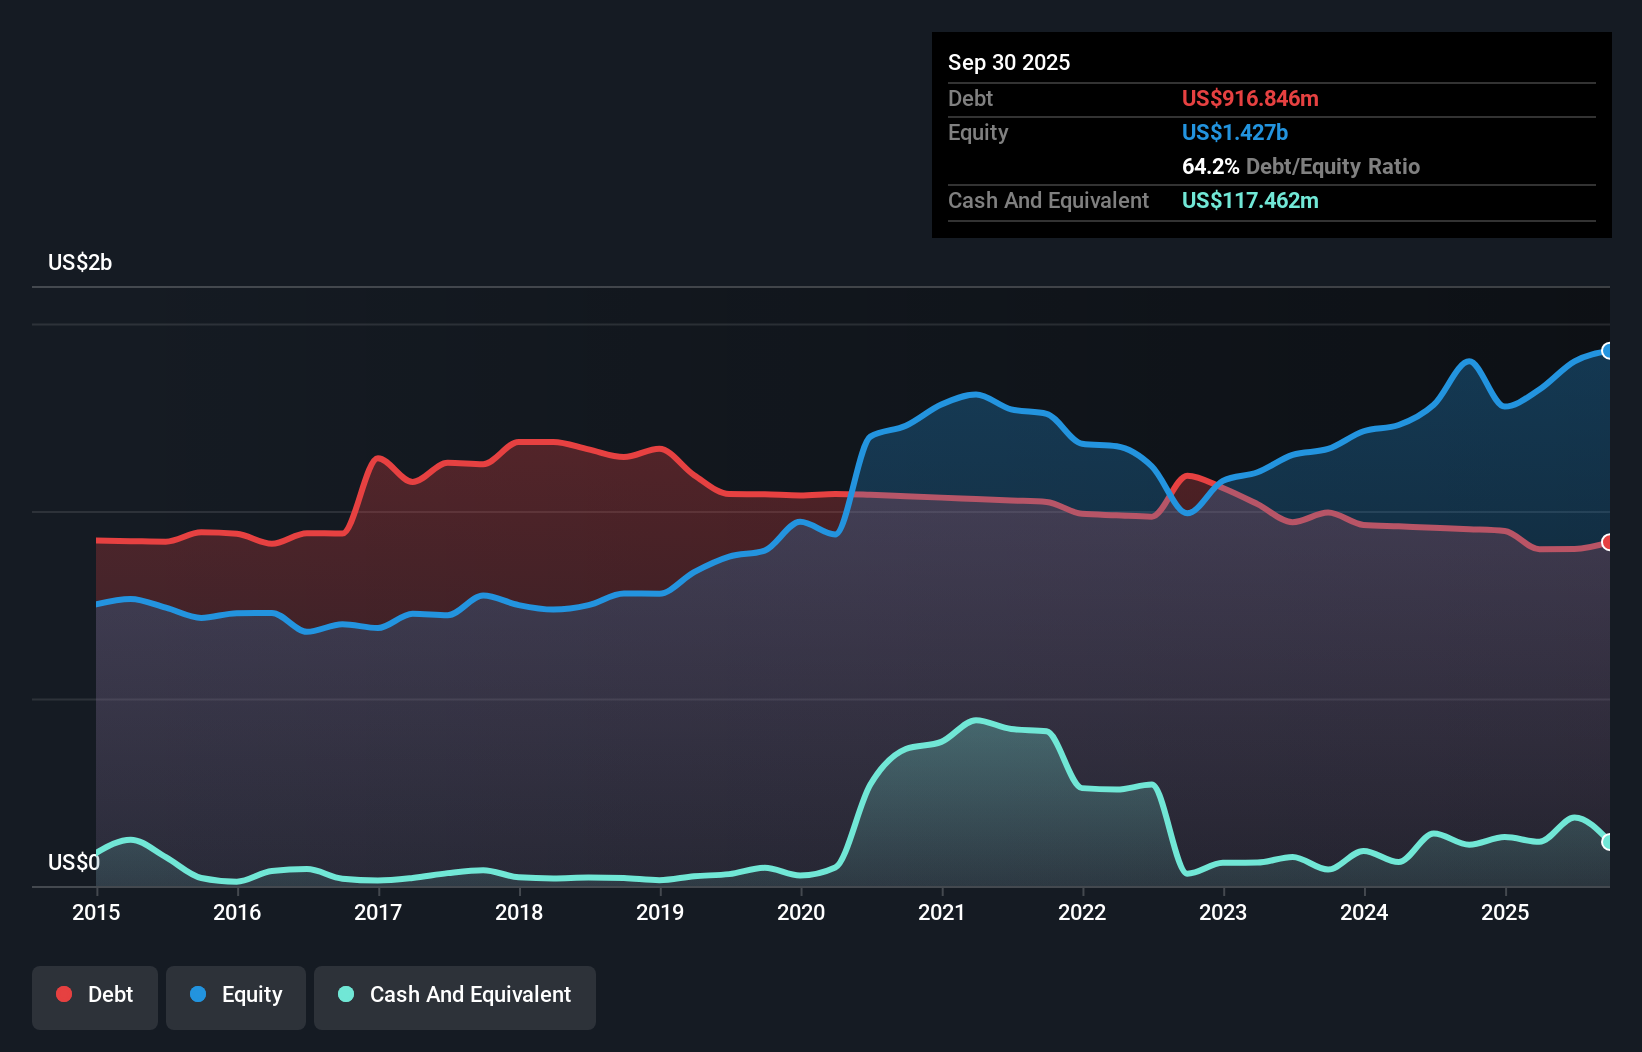The height and width of the screenshot is (1052, 1642).
Task: Expand the Sep 30 2025 tooltip panel
Action: (1009, 62)
